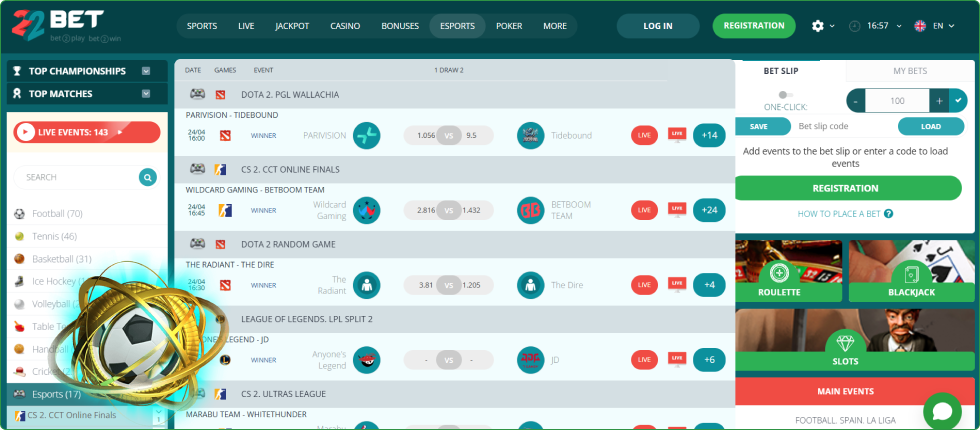
Task: Open the settings dropdown arrow
Action: [832, 26]
